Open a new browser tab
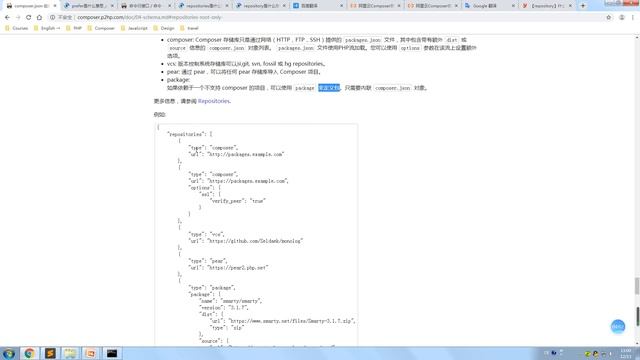Screen dimensions: 640x360 tap(583, 6)
